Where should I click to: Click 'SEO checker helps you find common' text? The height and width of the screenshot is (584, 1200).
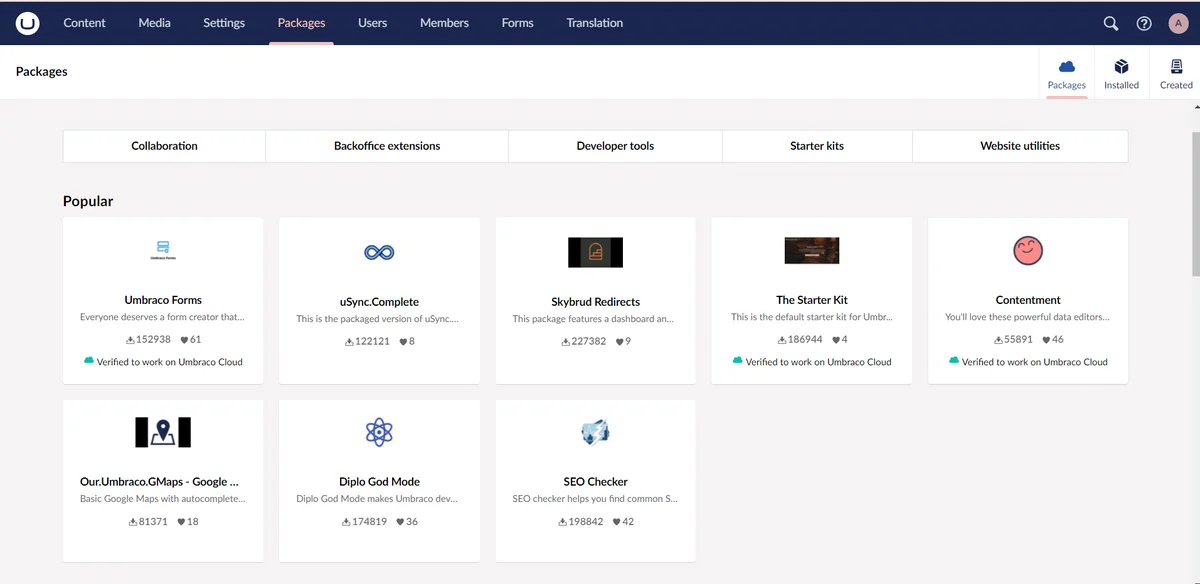point(595,499)
